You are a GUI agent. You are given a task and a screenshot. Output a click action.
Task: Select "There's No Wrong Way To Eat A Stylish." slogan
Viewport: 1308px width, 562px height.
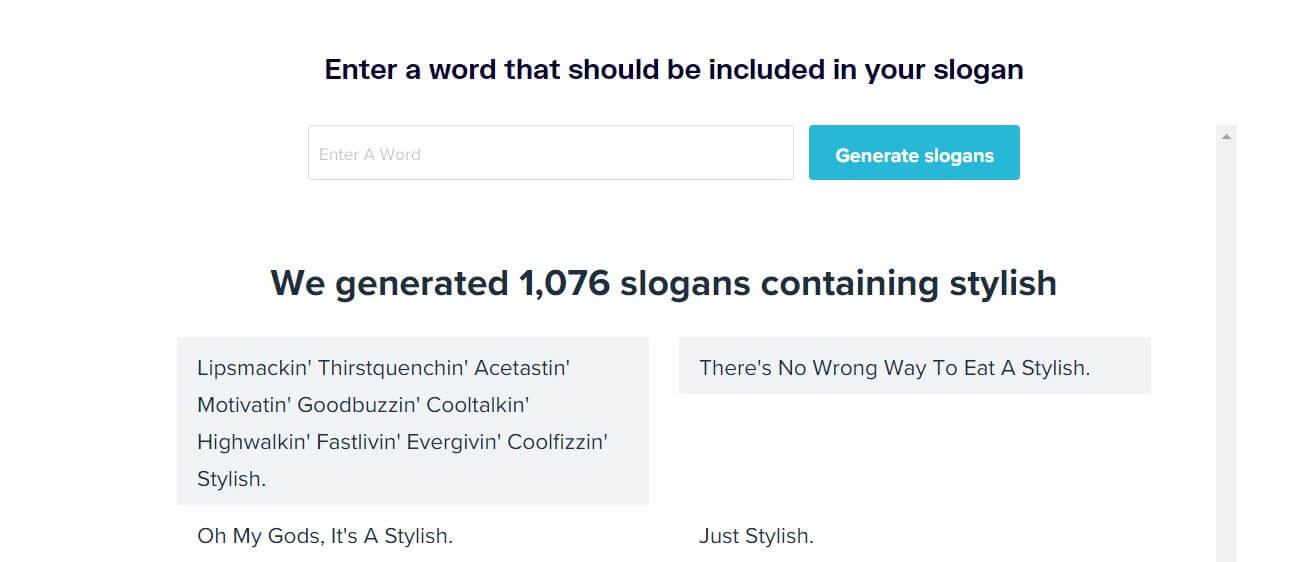894,368
